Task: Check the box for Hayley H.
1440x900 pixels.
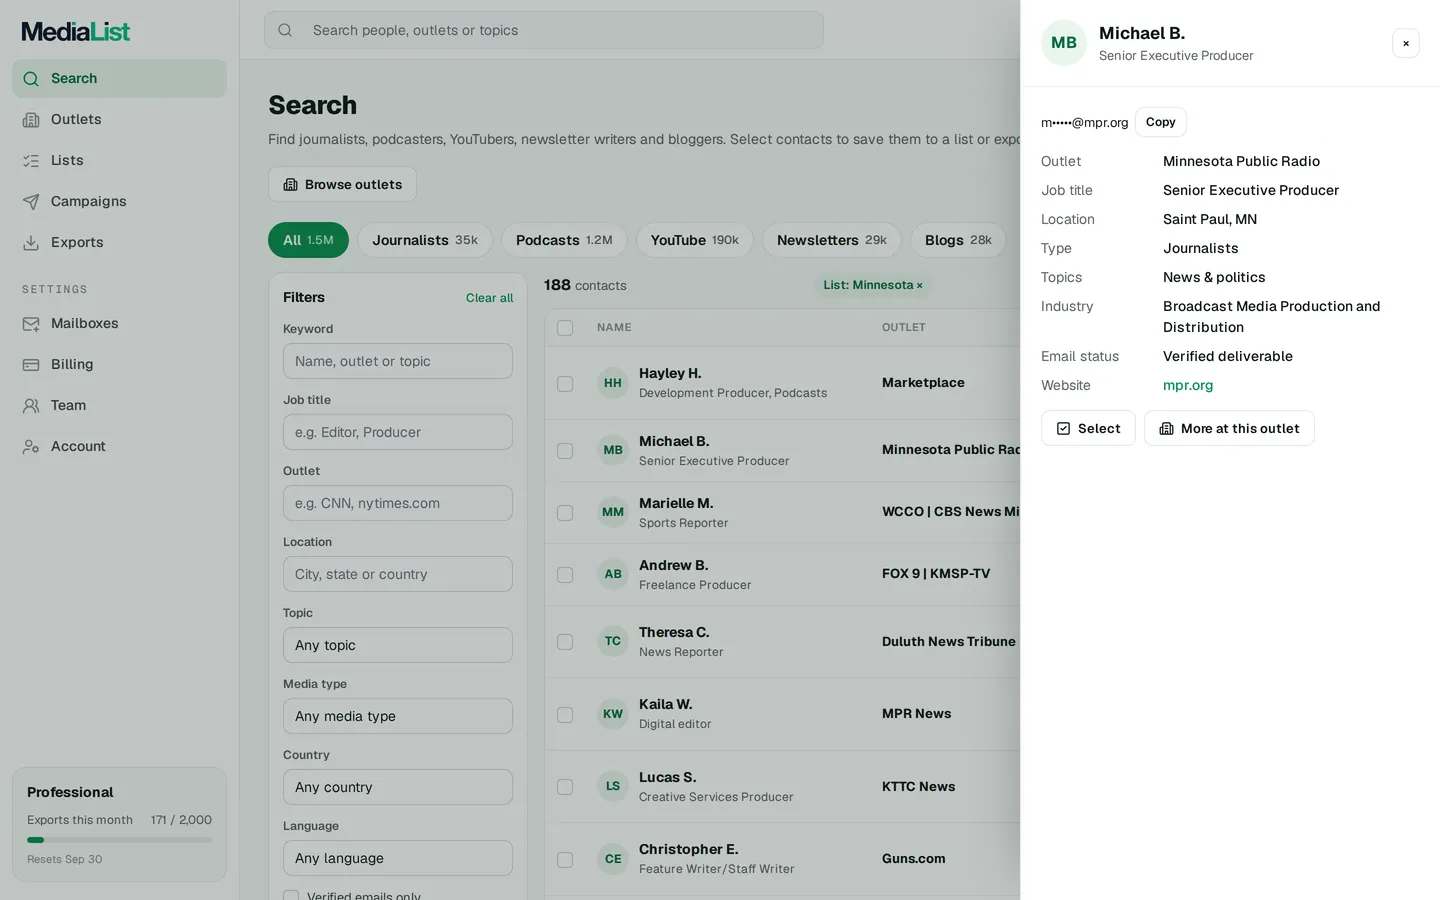Action: (x=565, y=384)
